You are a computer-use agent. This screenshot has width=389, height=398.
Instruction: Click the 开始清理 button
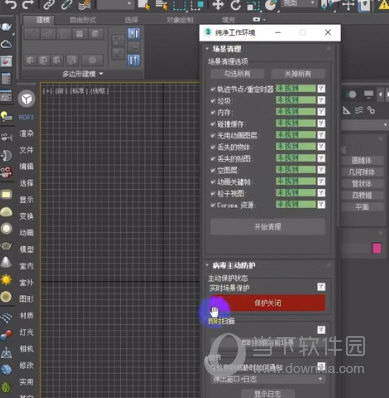[x=268, y=227]
